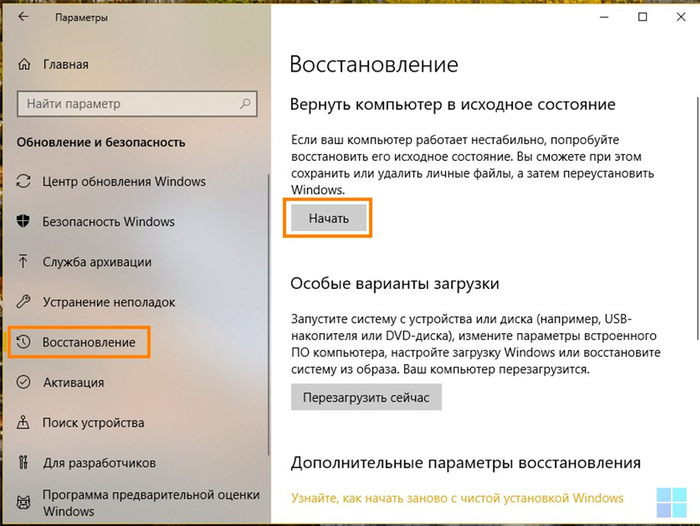The image size is (700, 526).
Task: Click the Перезагрузить сейчас button
Action: click(x=366, y=398)
